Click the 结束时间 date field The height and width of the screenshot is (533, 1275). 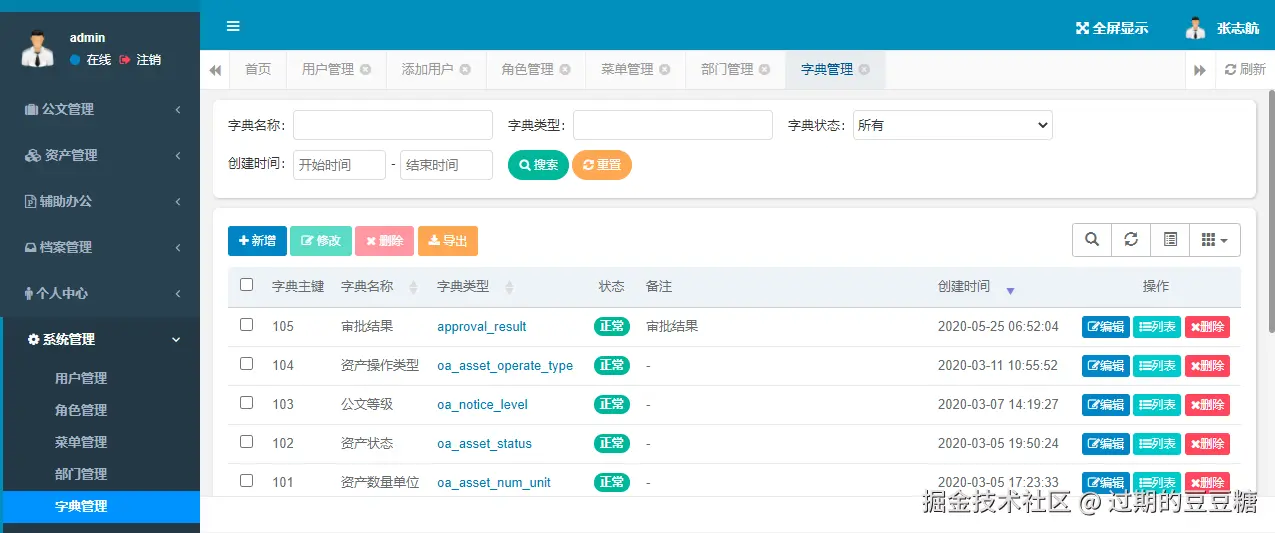[x=446, y=165]
